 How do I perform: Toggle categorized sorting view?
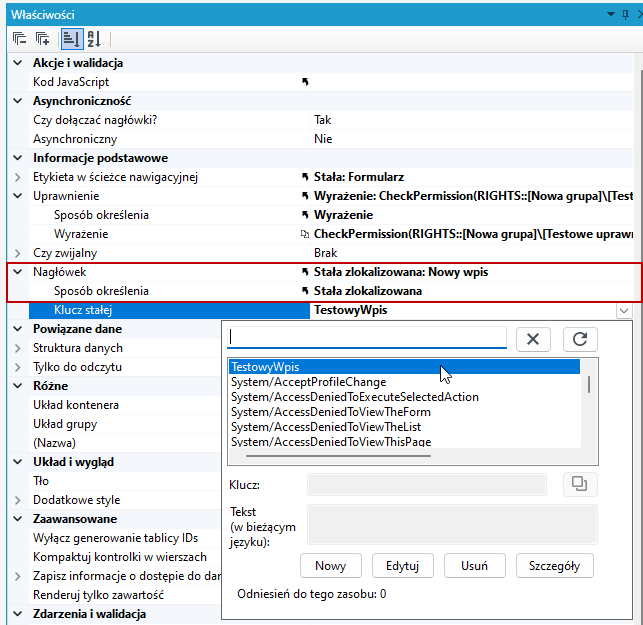(72, 39)
